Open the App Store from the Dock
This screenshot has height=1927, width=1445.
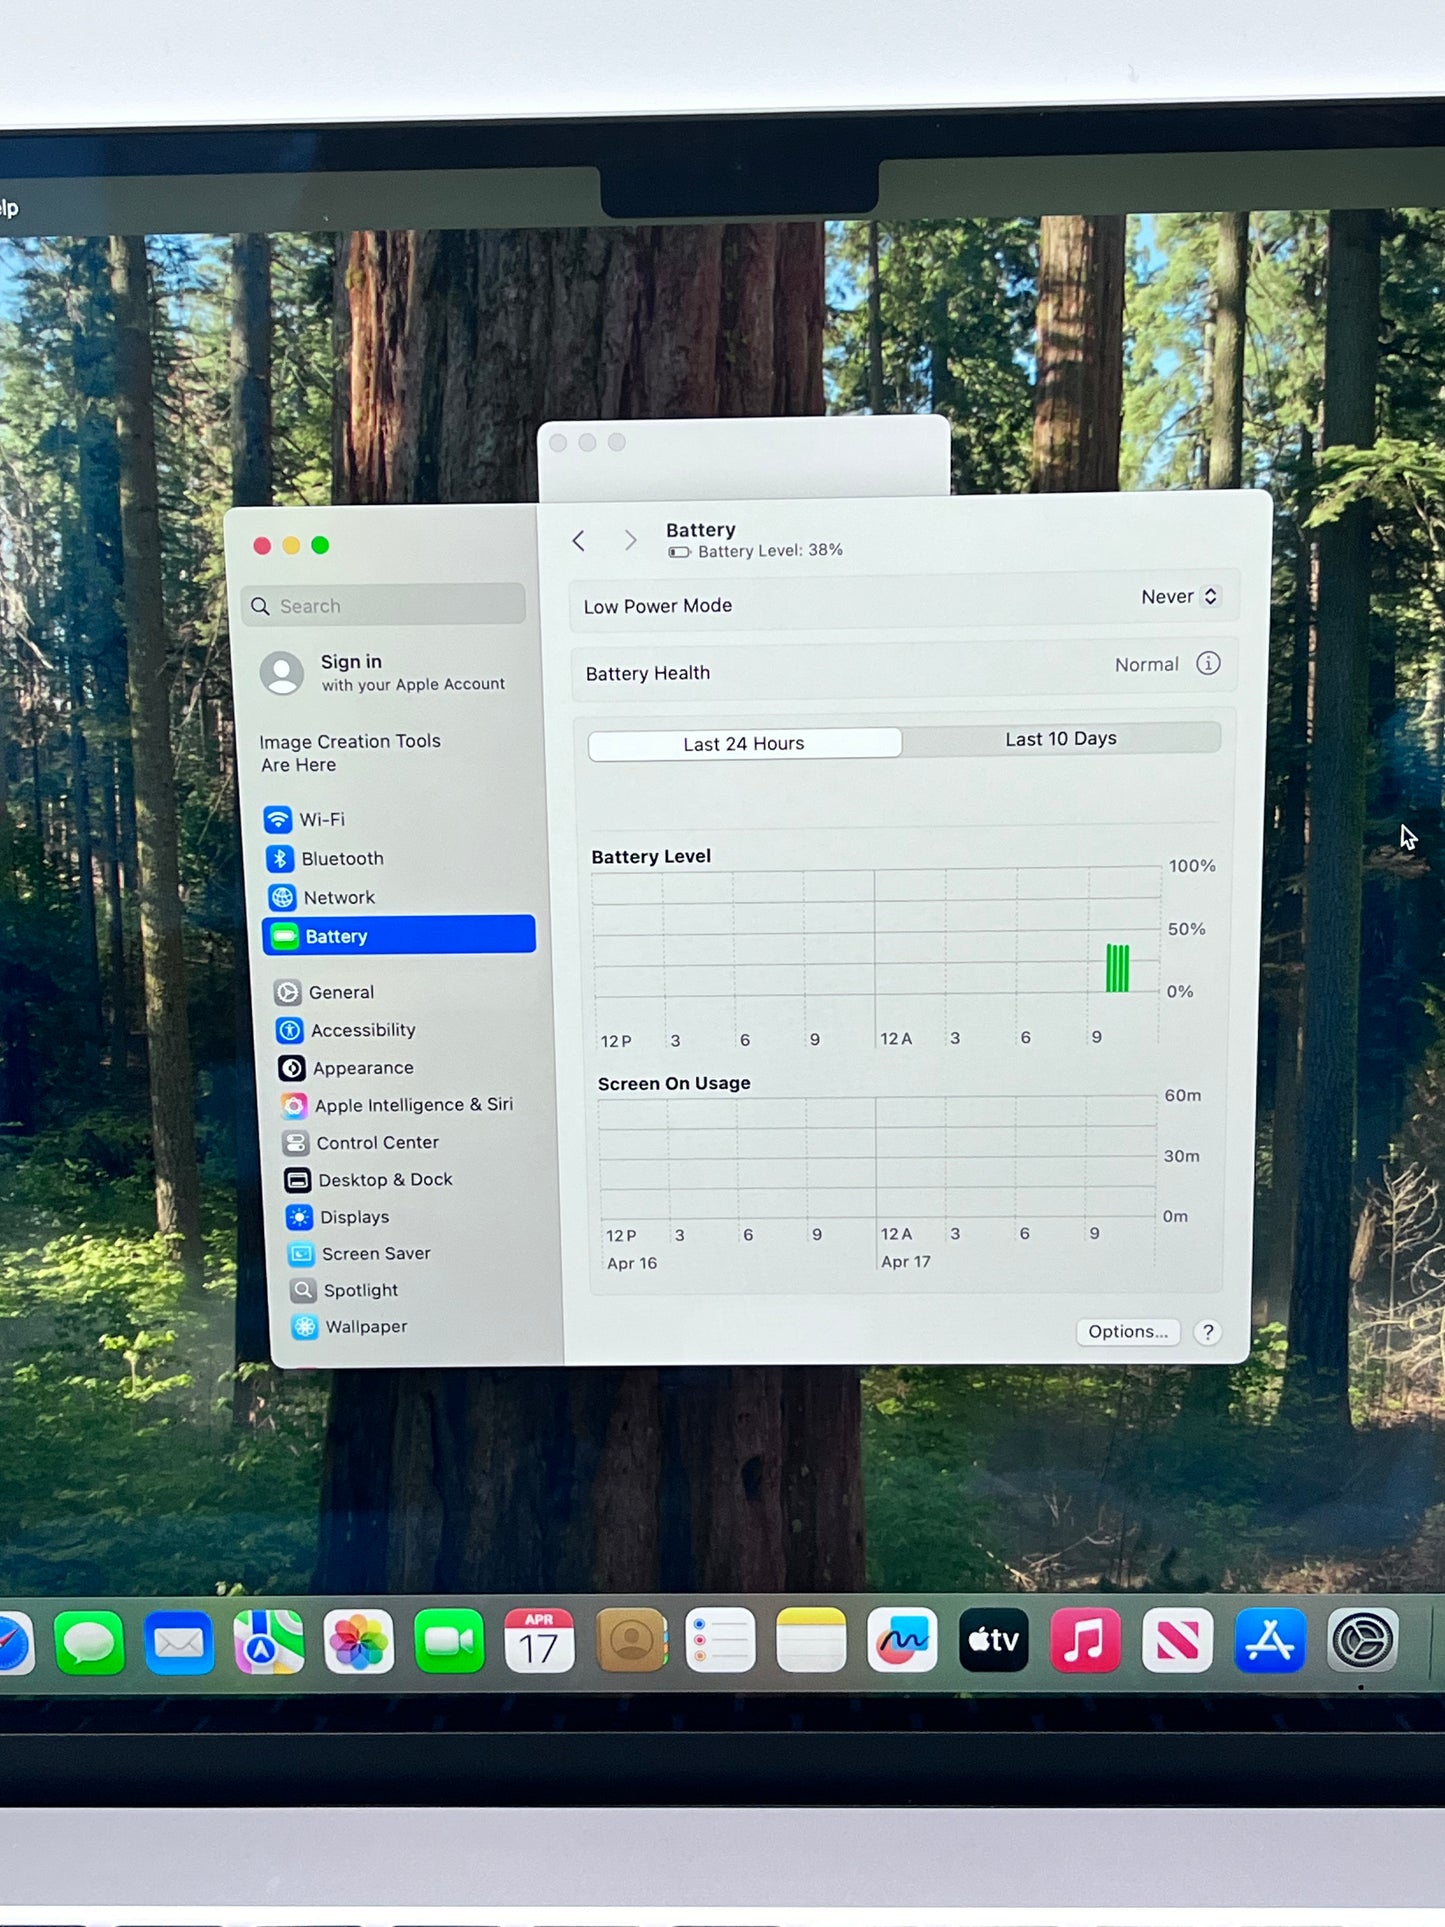pyautogui.click(x=1270, y=1640)
